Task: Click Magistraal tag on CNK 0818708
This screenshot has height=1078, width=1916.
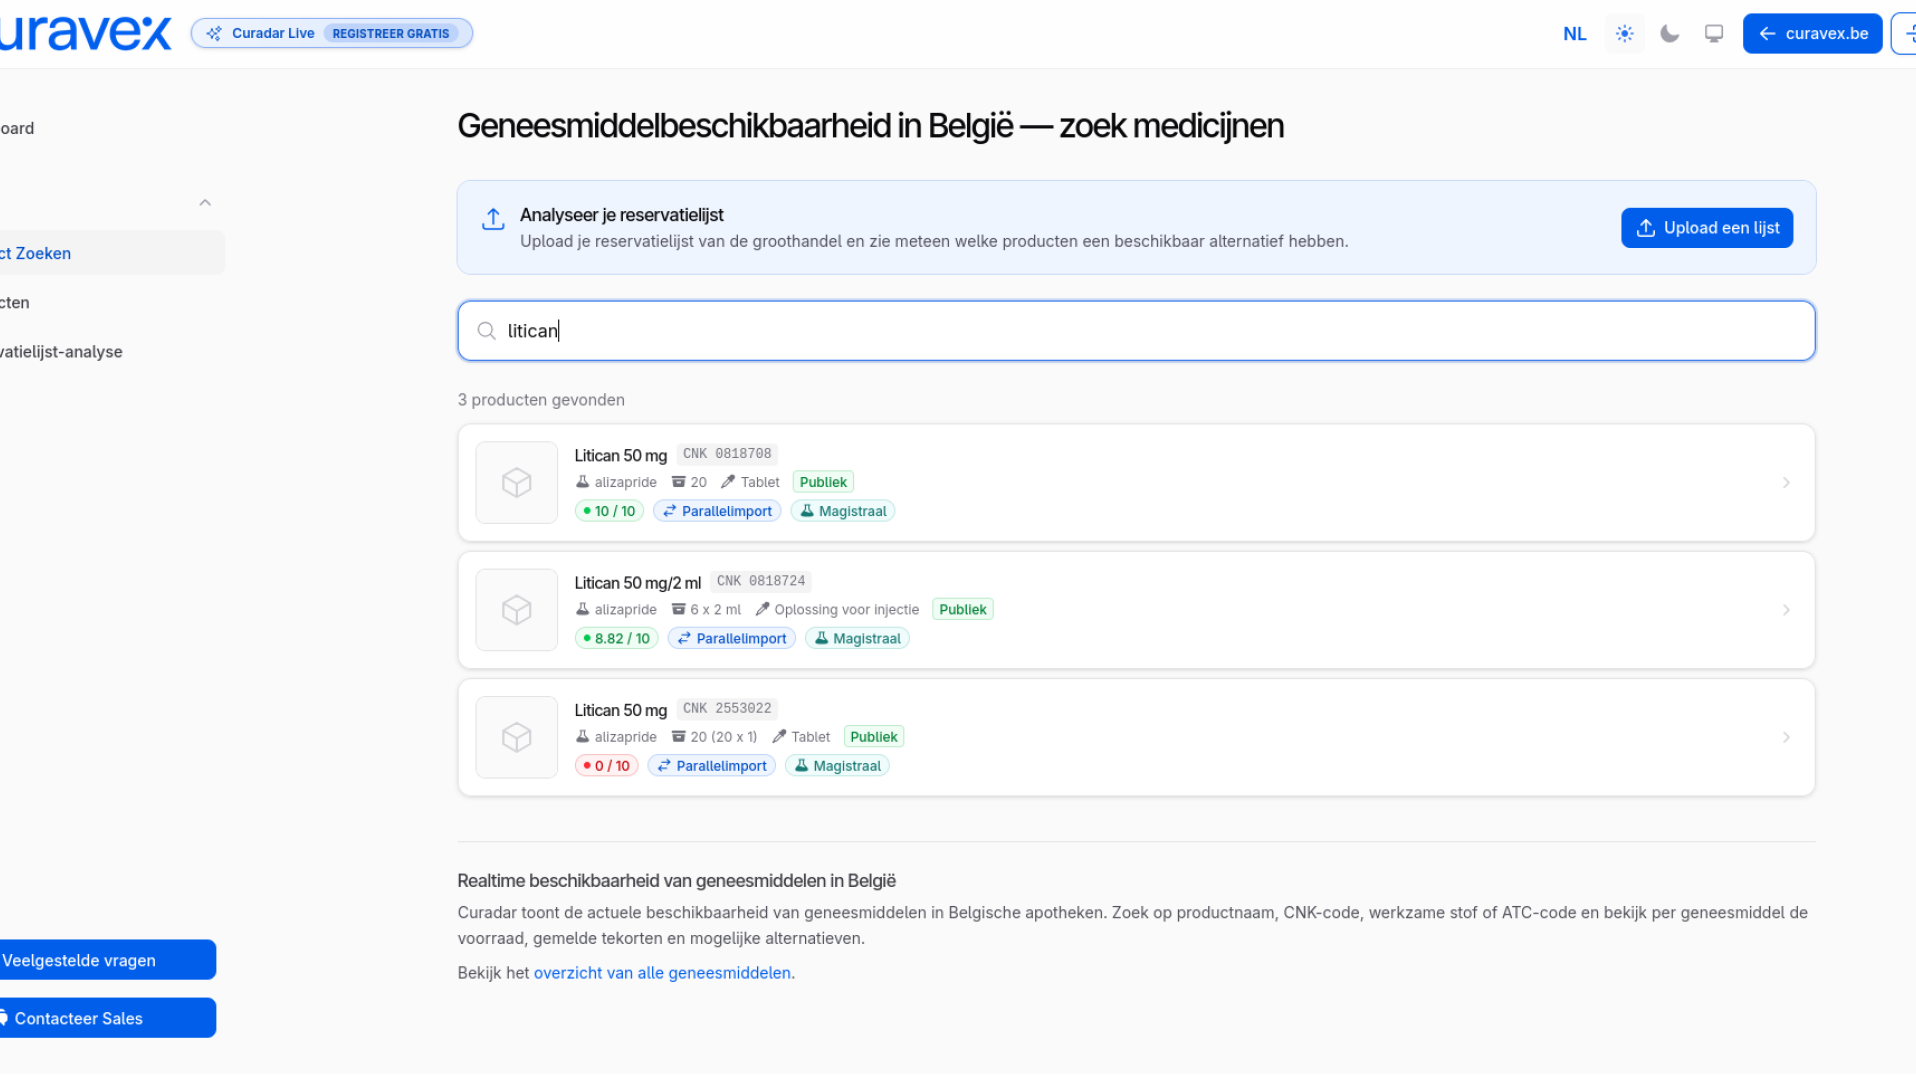Action: click(x=843, y=511)
